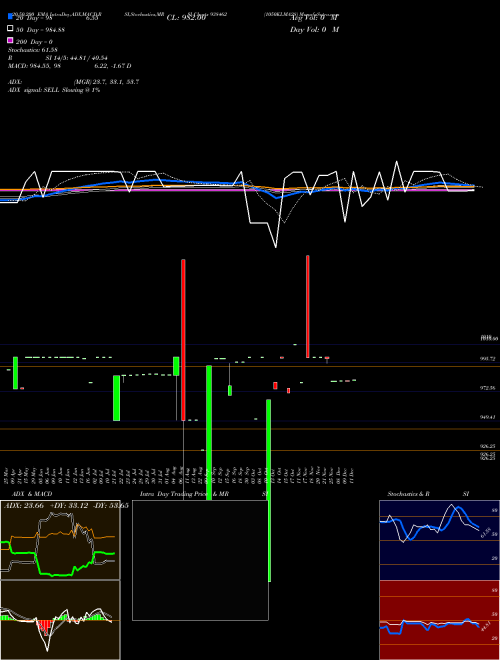Click the 'Day Vol: 0 M' text

coord(314,29)
